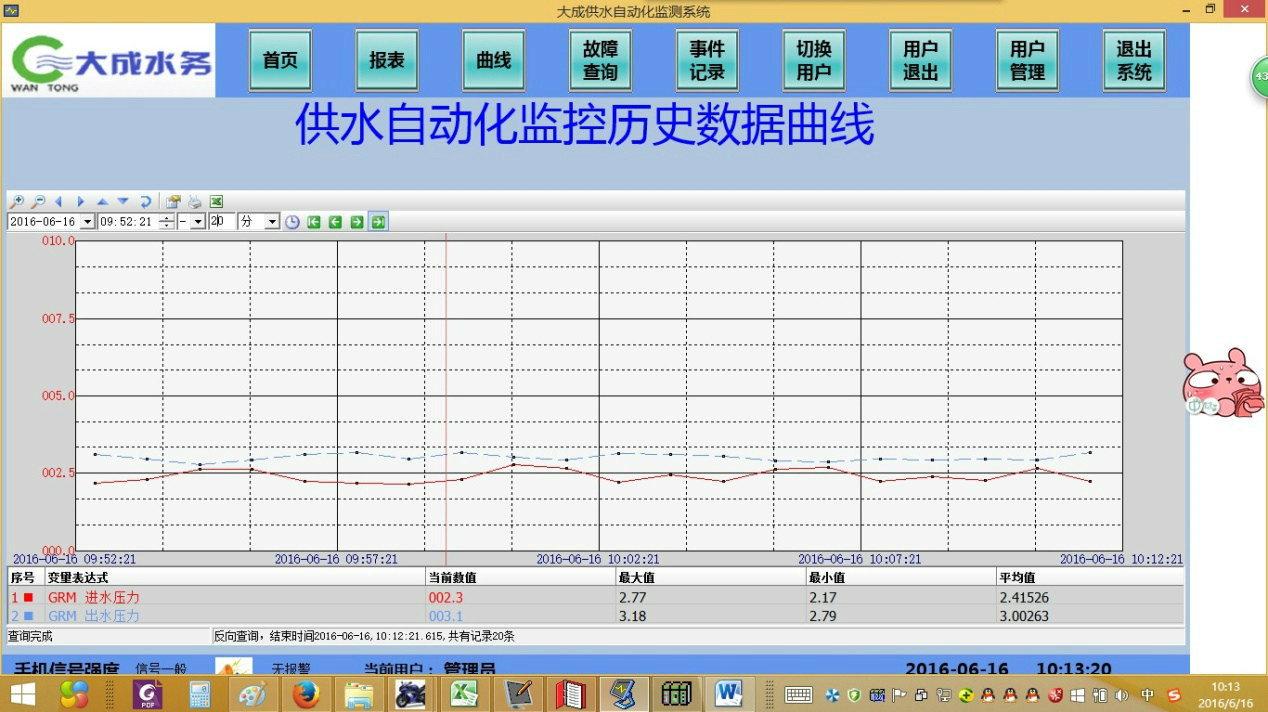Go to the 首页 home page

(x=280, y=60)
